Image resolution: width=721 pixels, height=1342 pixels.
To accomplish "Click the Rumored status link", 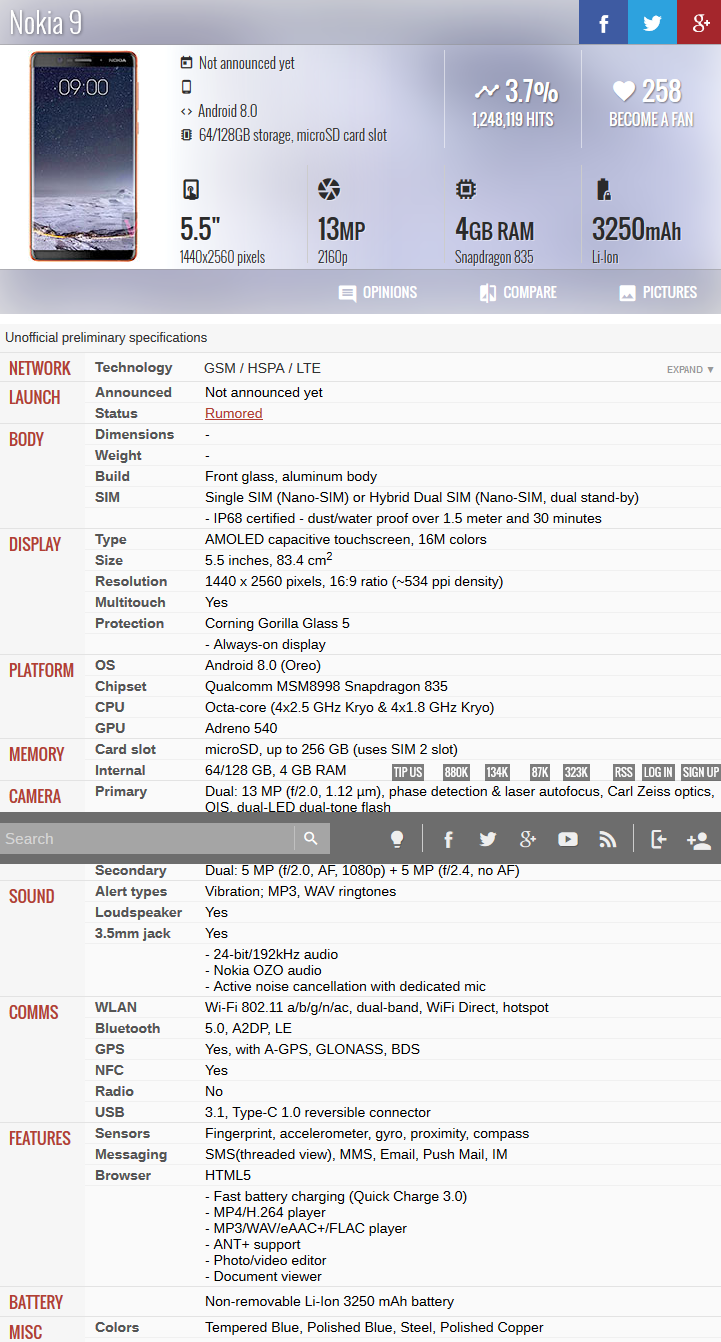I will point(234,413).
